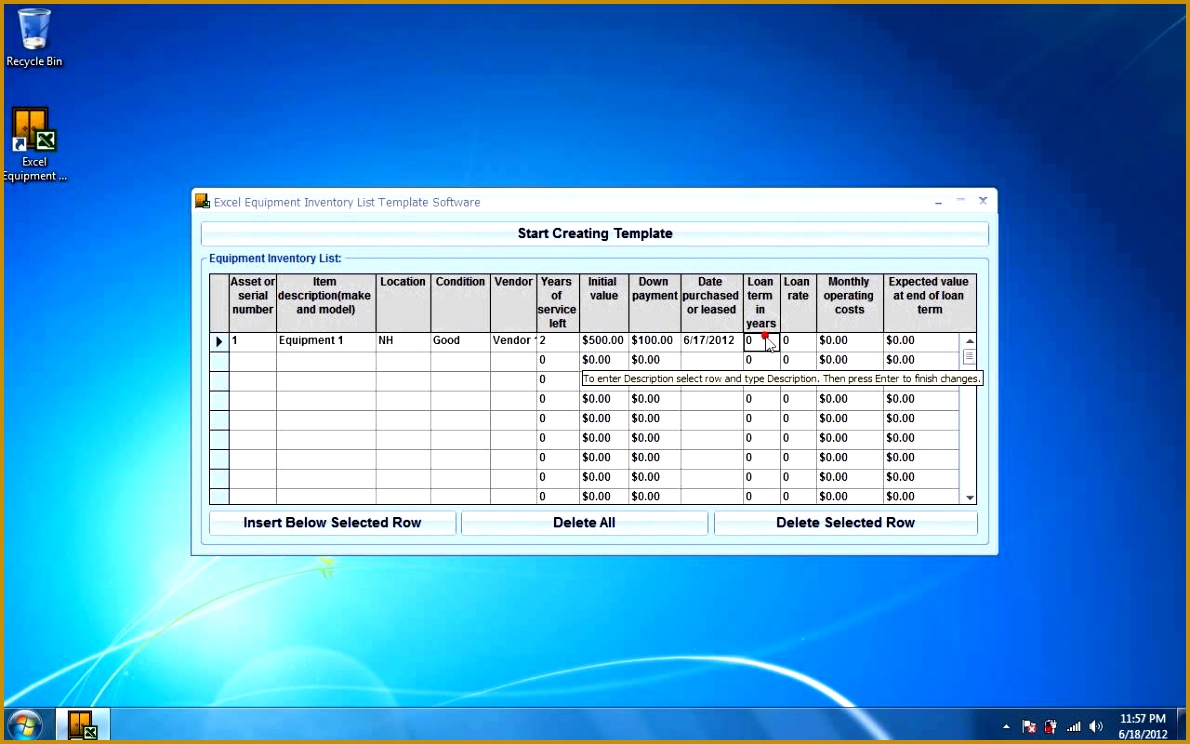Click the red battery tray icon
1190x744 pixels.
[x=1050, y=726]
